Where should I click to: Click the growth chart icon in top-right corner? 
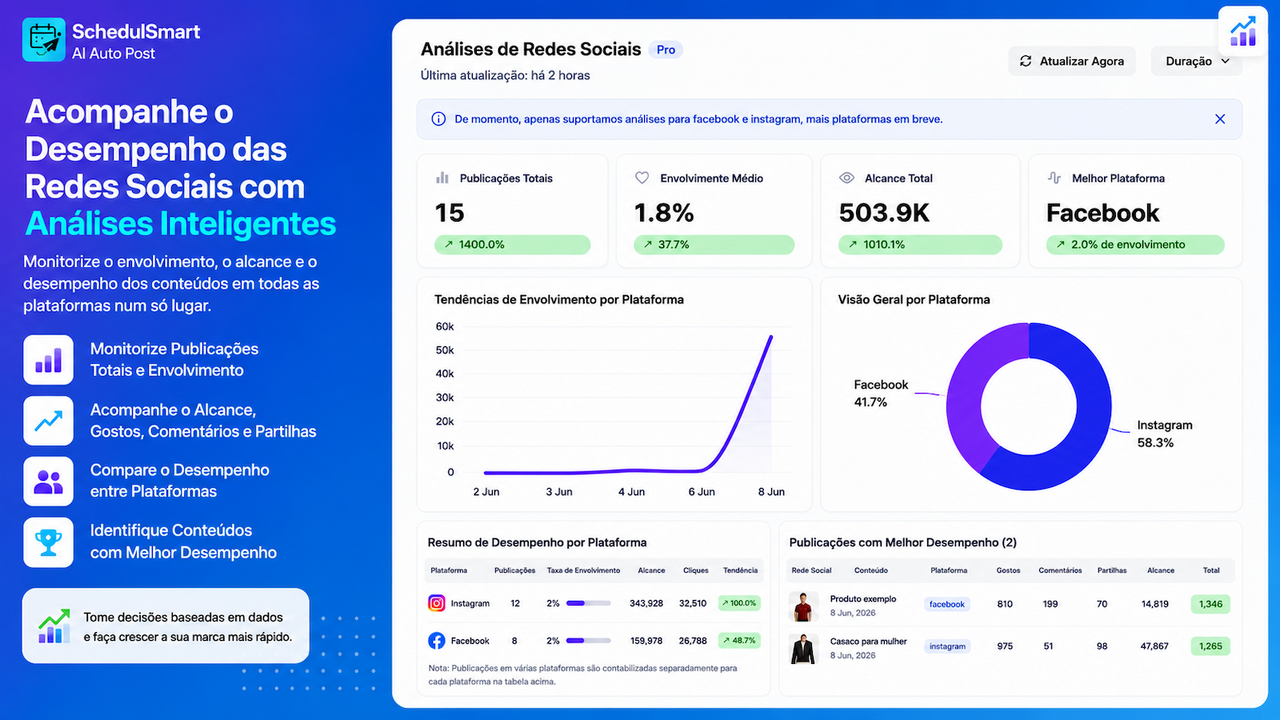[1243, 32]
